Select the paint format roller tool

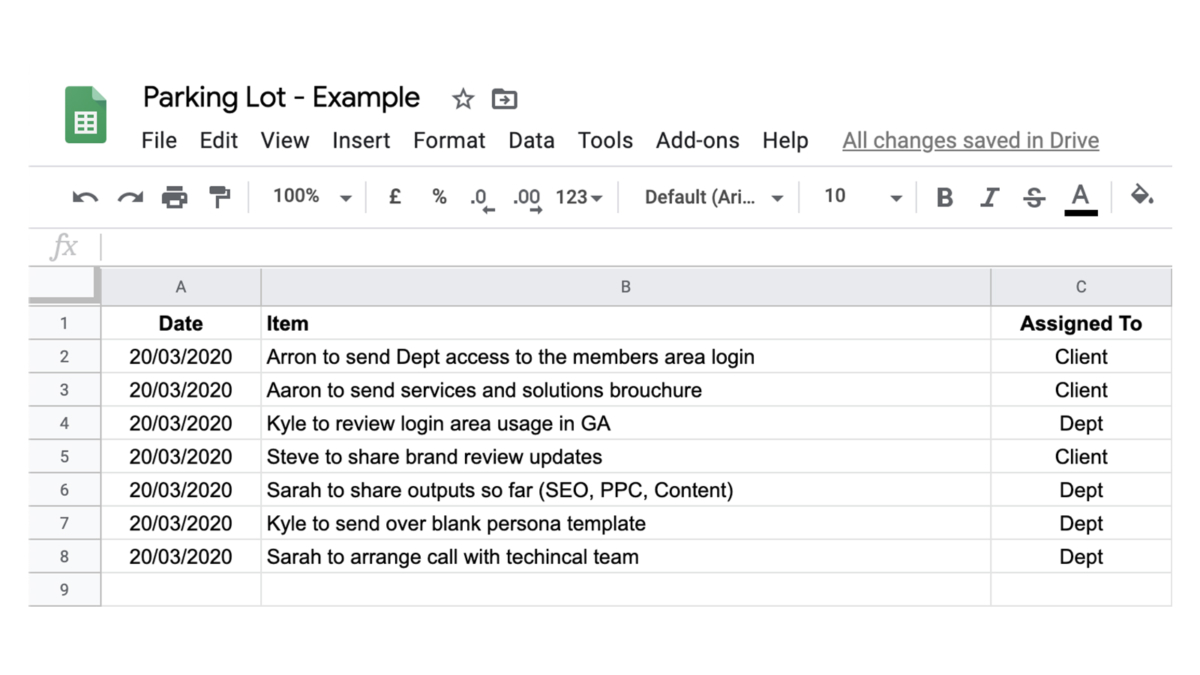click(220, 197)
